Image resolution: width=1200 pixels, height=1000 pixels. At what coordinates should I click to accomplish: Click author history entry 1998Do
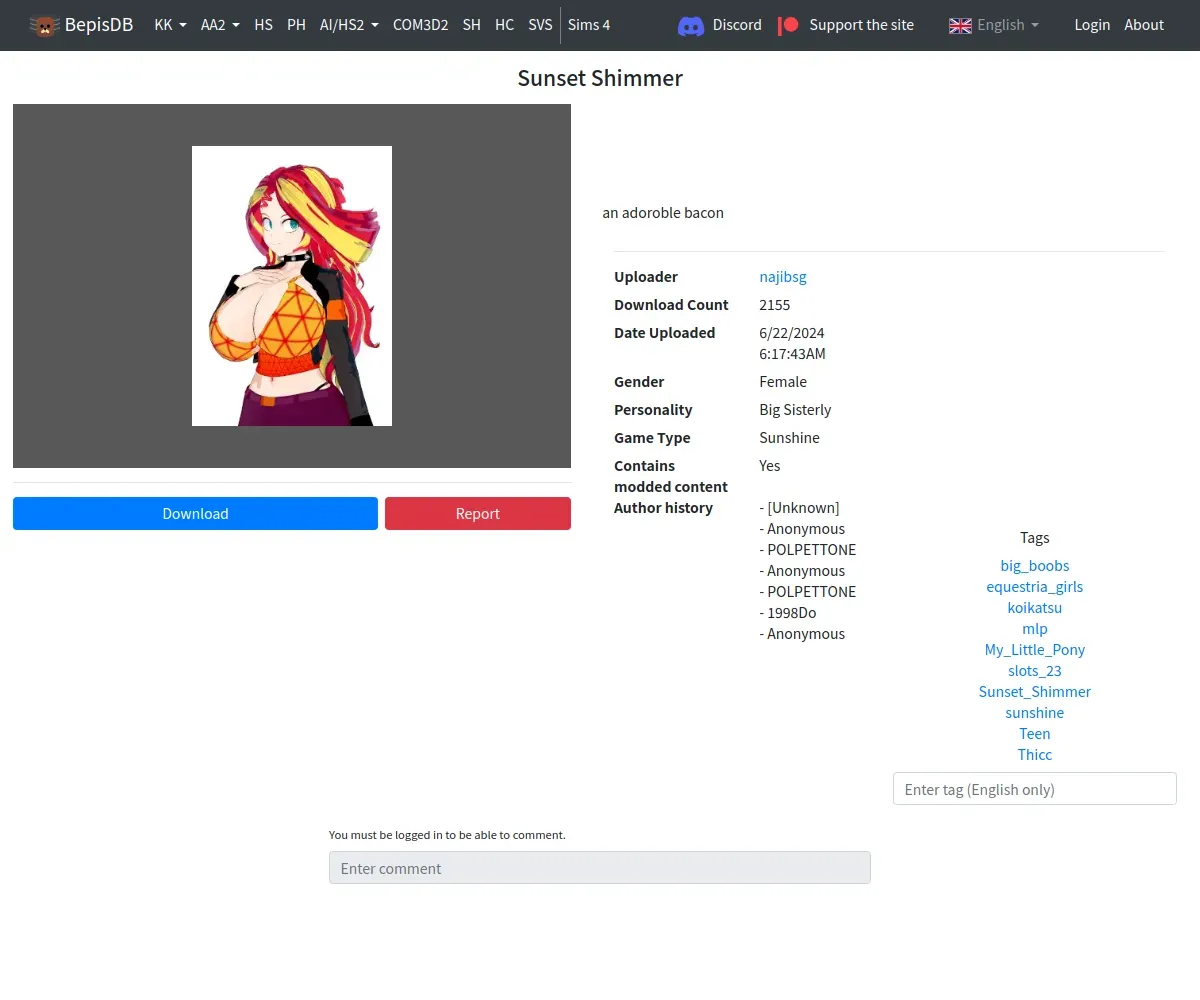[788, 613]
